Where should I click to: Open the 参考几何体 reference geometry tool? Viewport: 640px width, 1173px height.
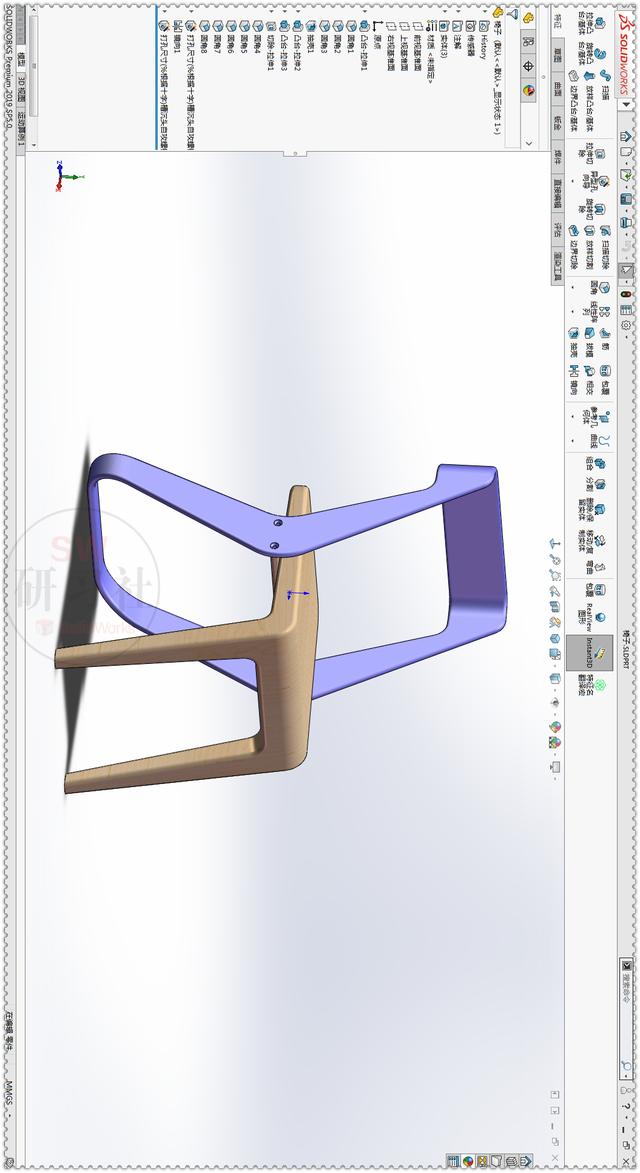[x=598, y=417]
